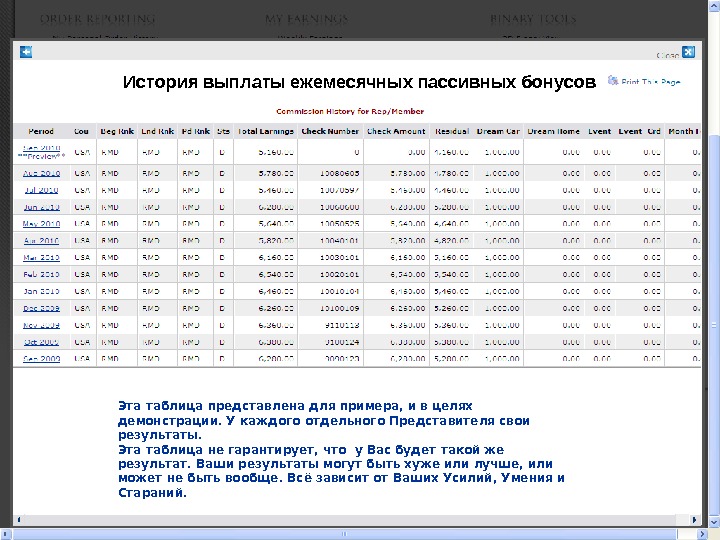Click the Commission History for Rep/Member caption

point(350,111)
